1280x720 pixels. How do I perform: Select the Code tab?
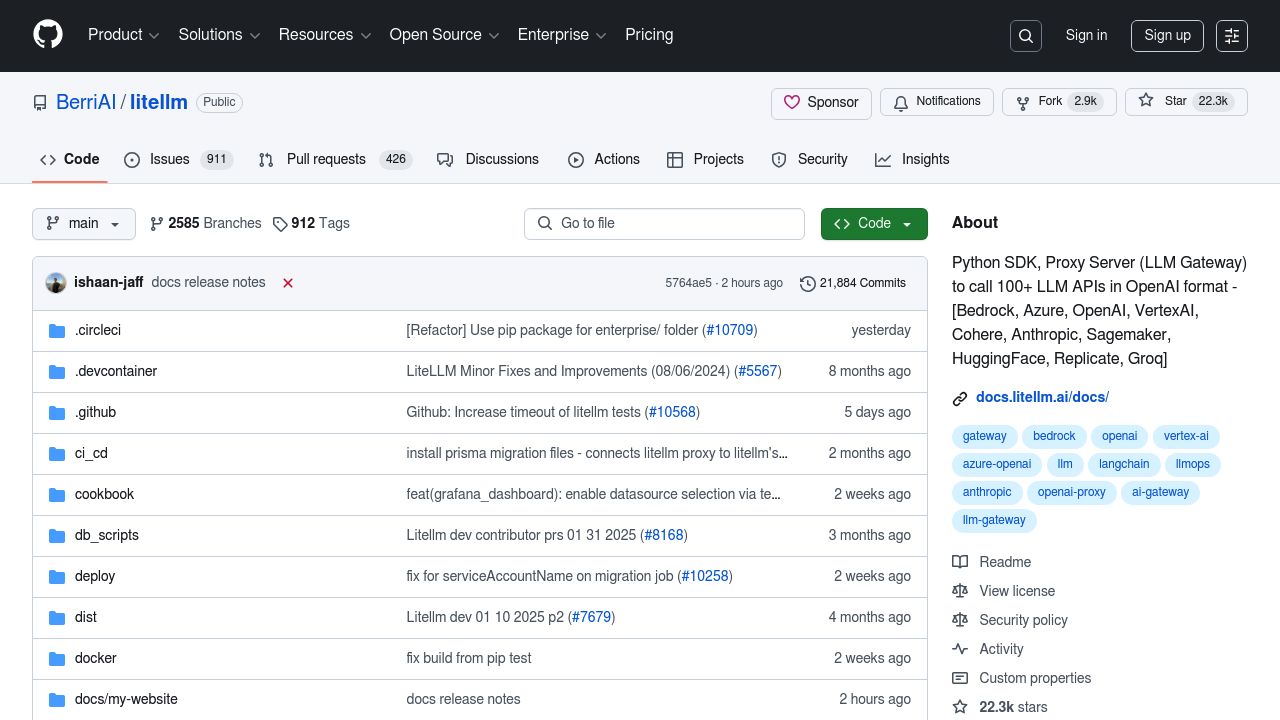70,159
